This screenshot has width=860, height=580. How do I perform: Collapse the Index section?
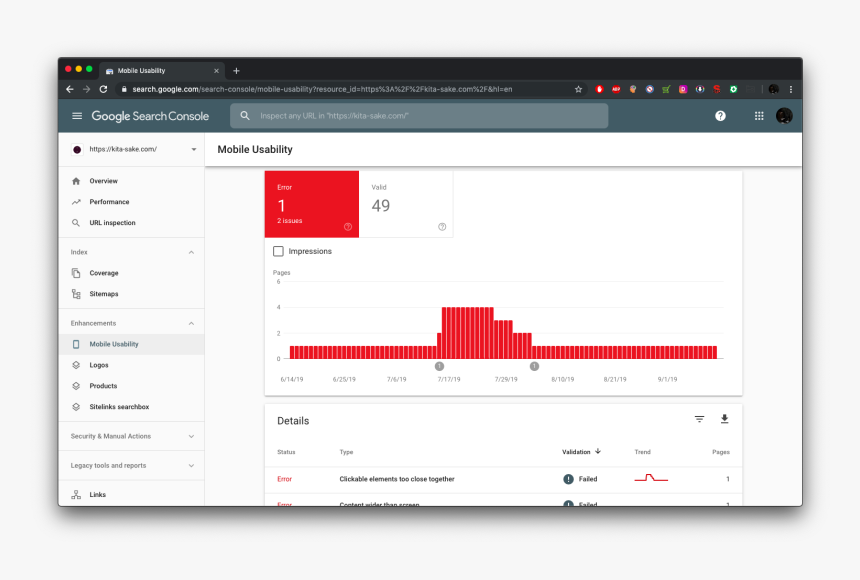coord(191,252)
